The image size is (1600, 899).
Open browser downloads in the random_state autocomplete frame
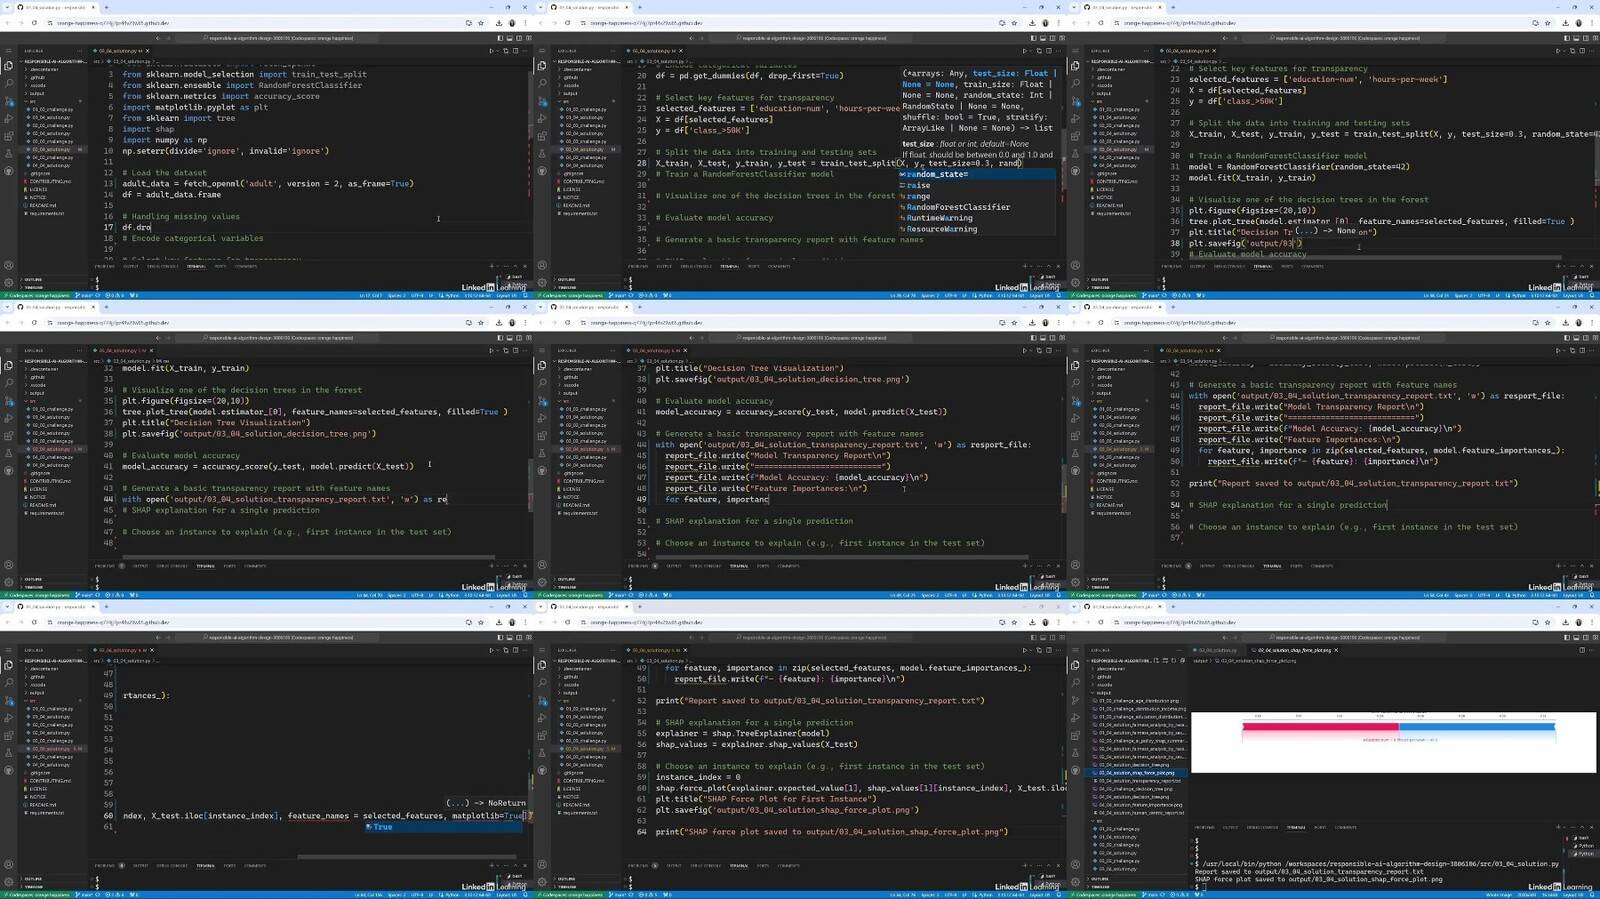[1032, 23]
